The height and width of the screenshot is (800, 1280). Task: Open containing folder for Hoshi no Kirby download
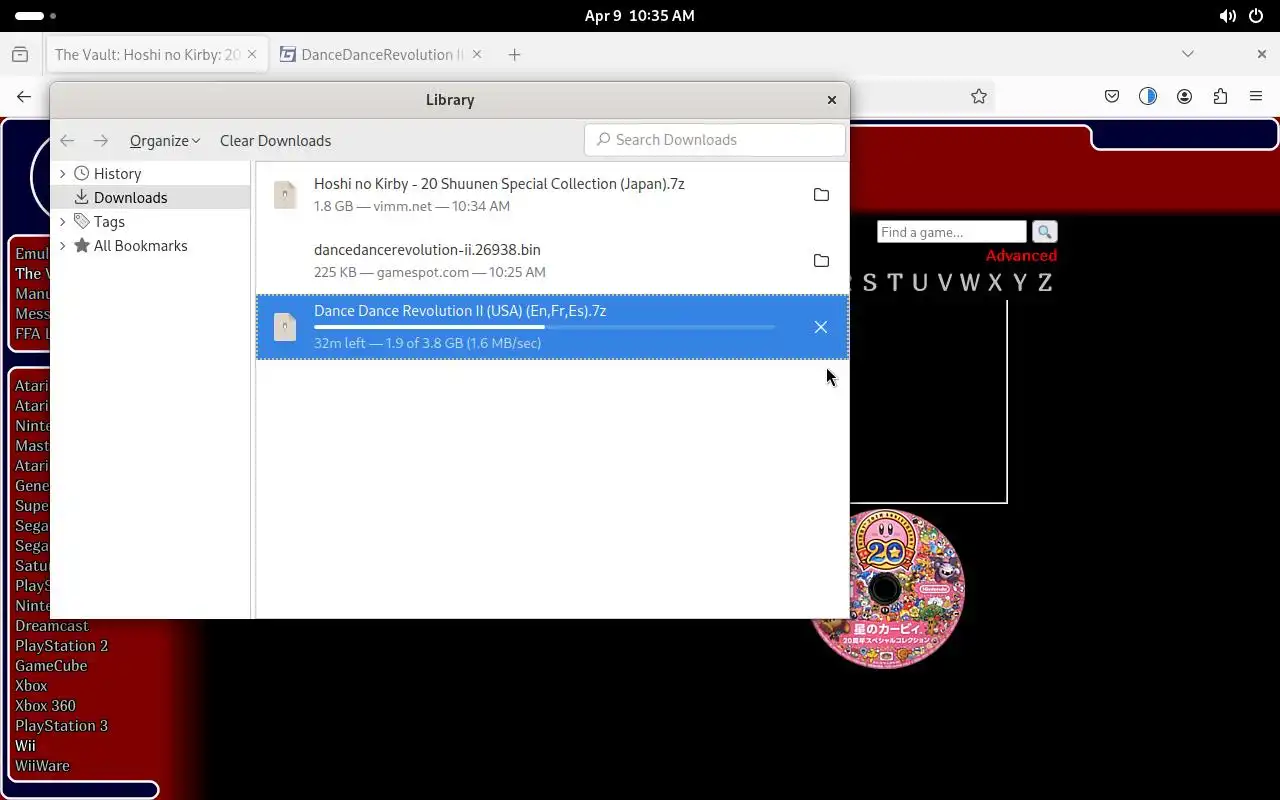click(x=821, y=195)
